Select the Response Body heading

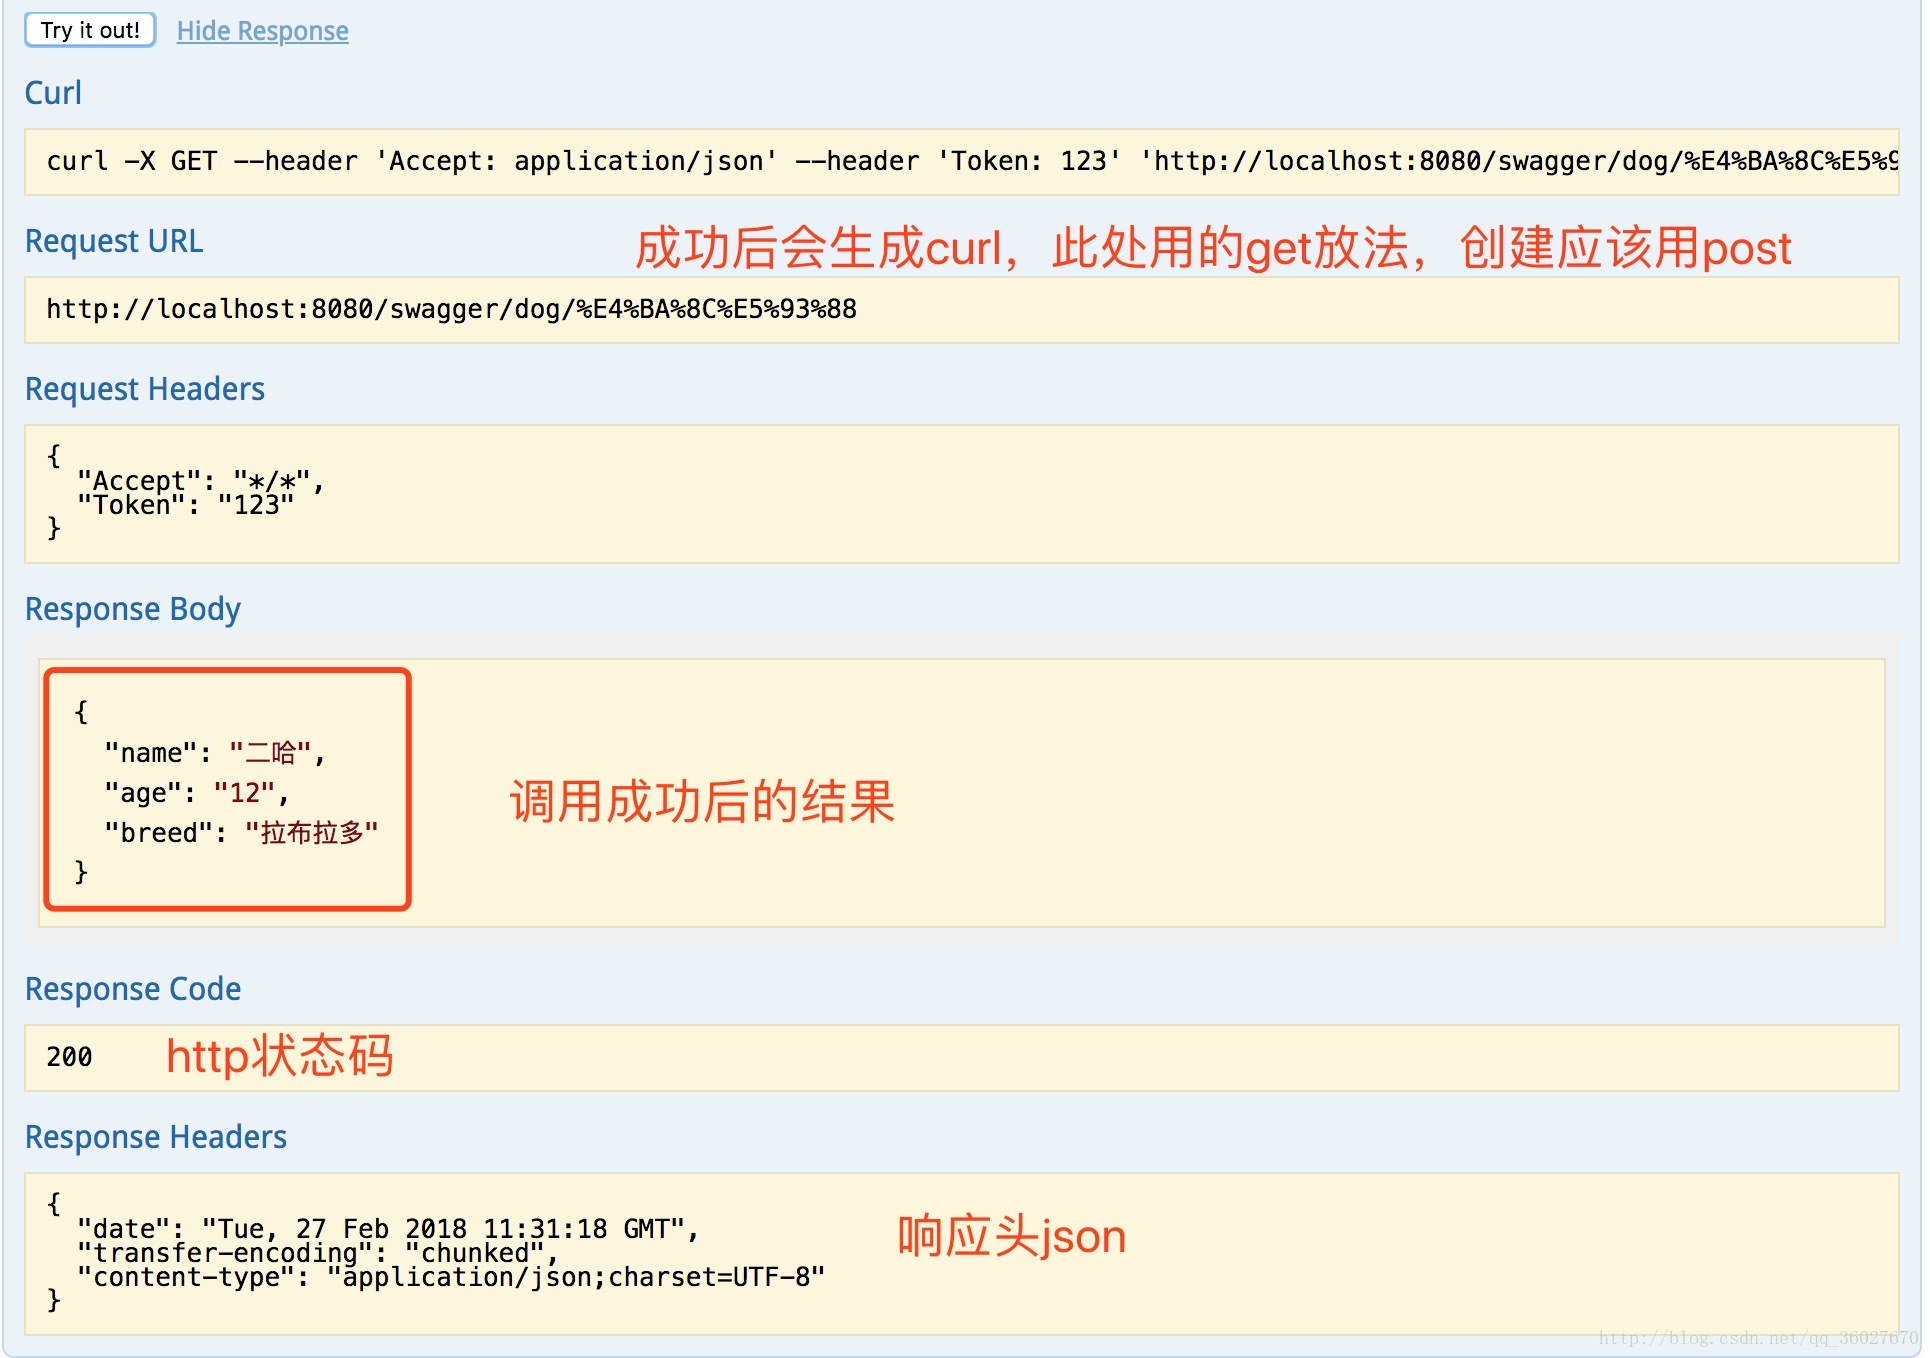pos(133,609)
